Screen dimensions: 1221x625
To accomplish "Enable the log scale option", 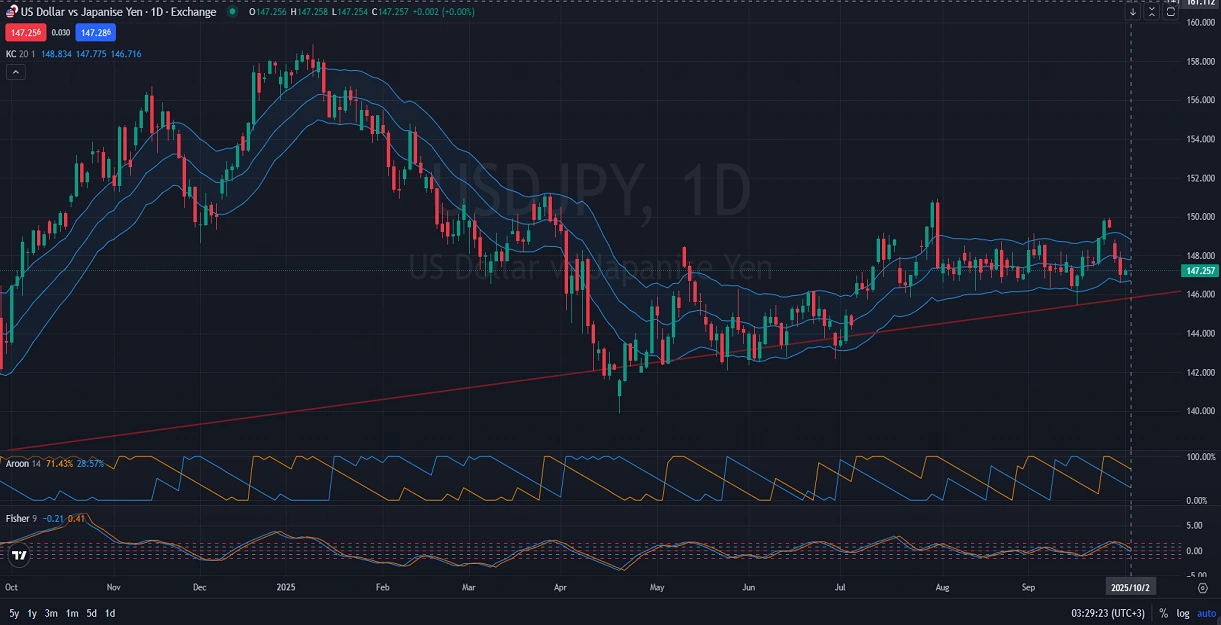I will pyautogui.click(x=1184, y=613).
